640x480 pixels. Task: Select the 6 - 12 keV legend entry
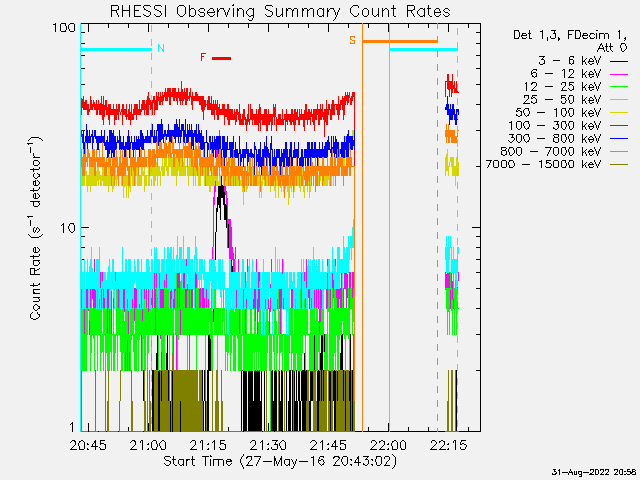579,74
